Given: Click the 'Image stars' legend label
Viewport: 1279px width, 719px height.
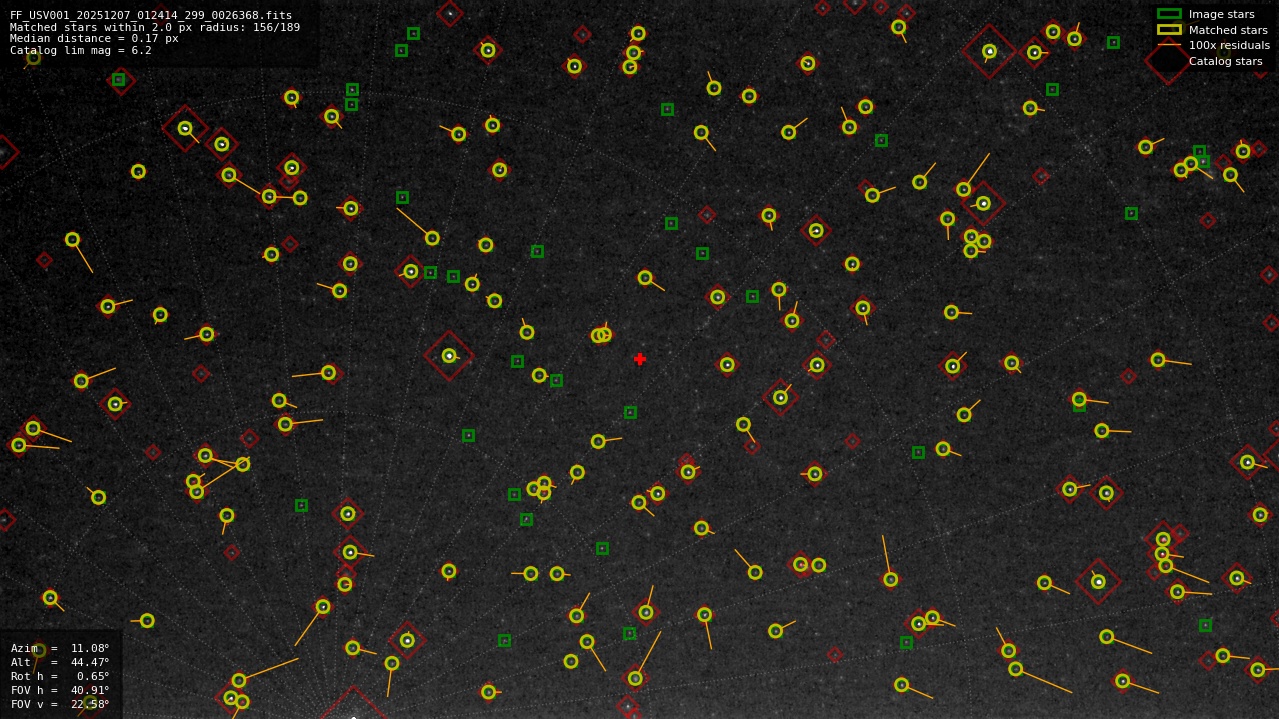Looking at the screenshot, I should click(x=1221, y=14).
